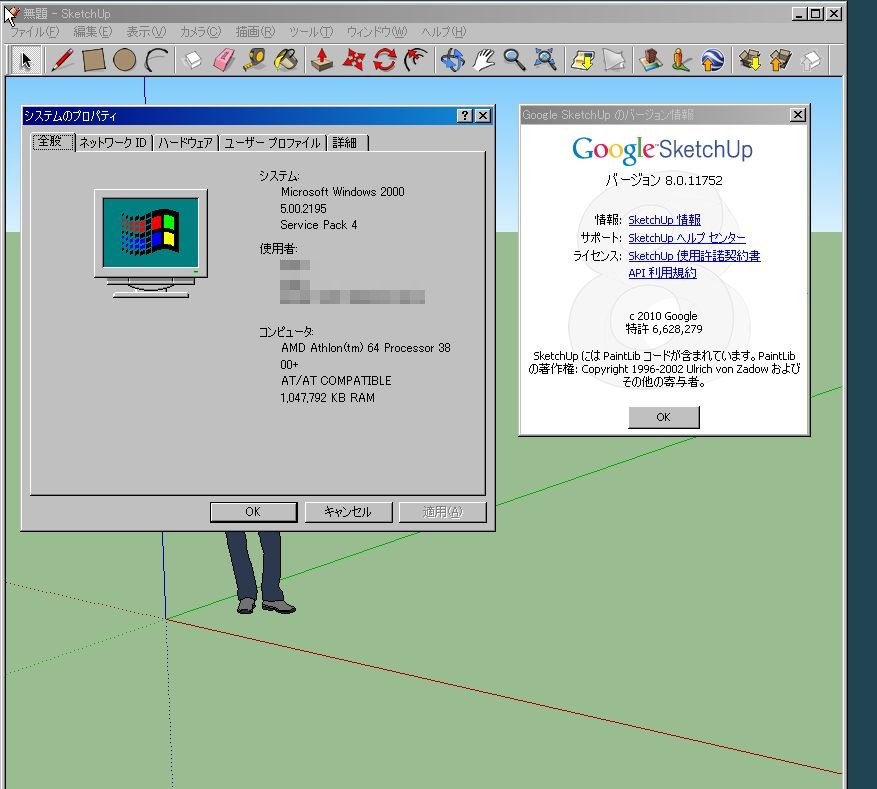The image size is (877, 789).
Task: Click the "c 2010 Google" copyright text
Action: click(x=663, y=316)
